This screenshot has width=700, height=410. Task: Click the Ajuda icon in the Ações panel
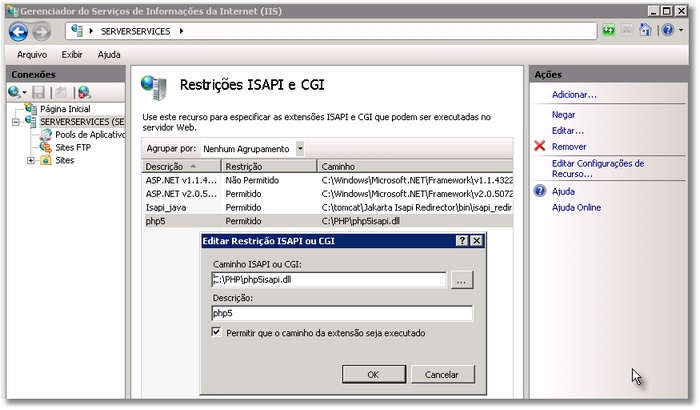click(540, 191)
